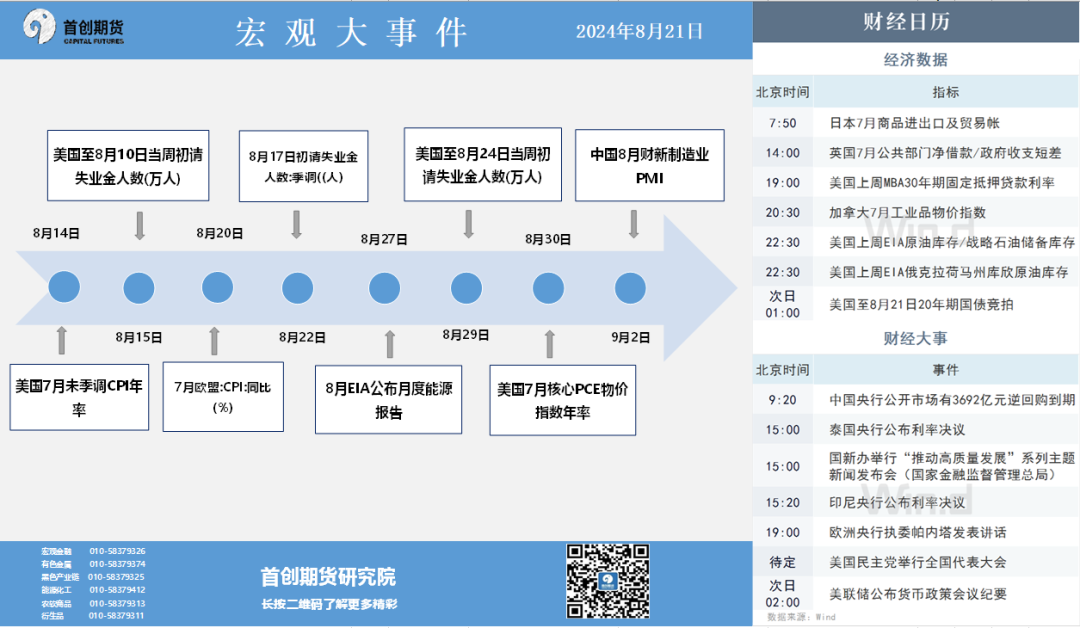Click the 次日 01:00 time cell
The height and width of the screenshot is (628, 1080).
(x=782, y=304)
